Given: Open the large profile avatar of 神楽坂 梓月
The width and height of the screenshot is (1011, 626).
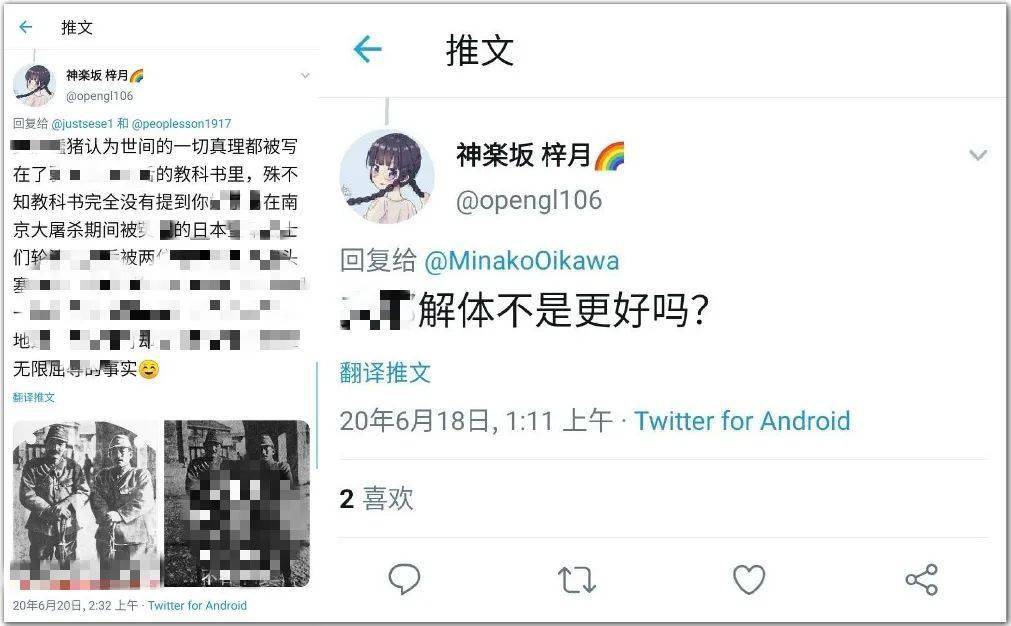Looking at the screenshot, I should 387,176.
